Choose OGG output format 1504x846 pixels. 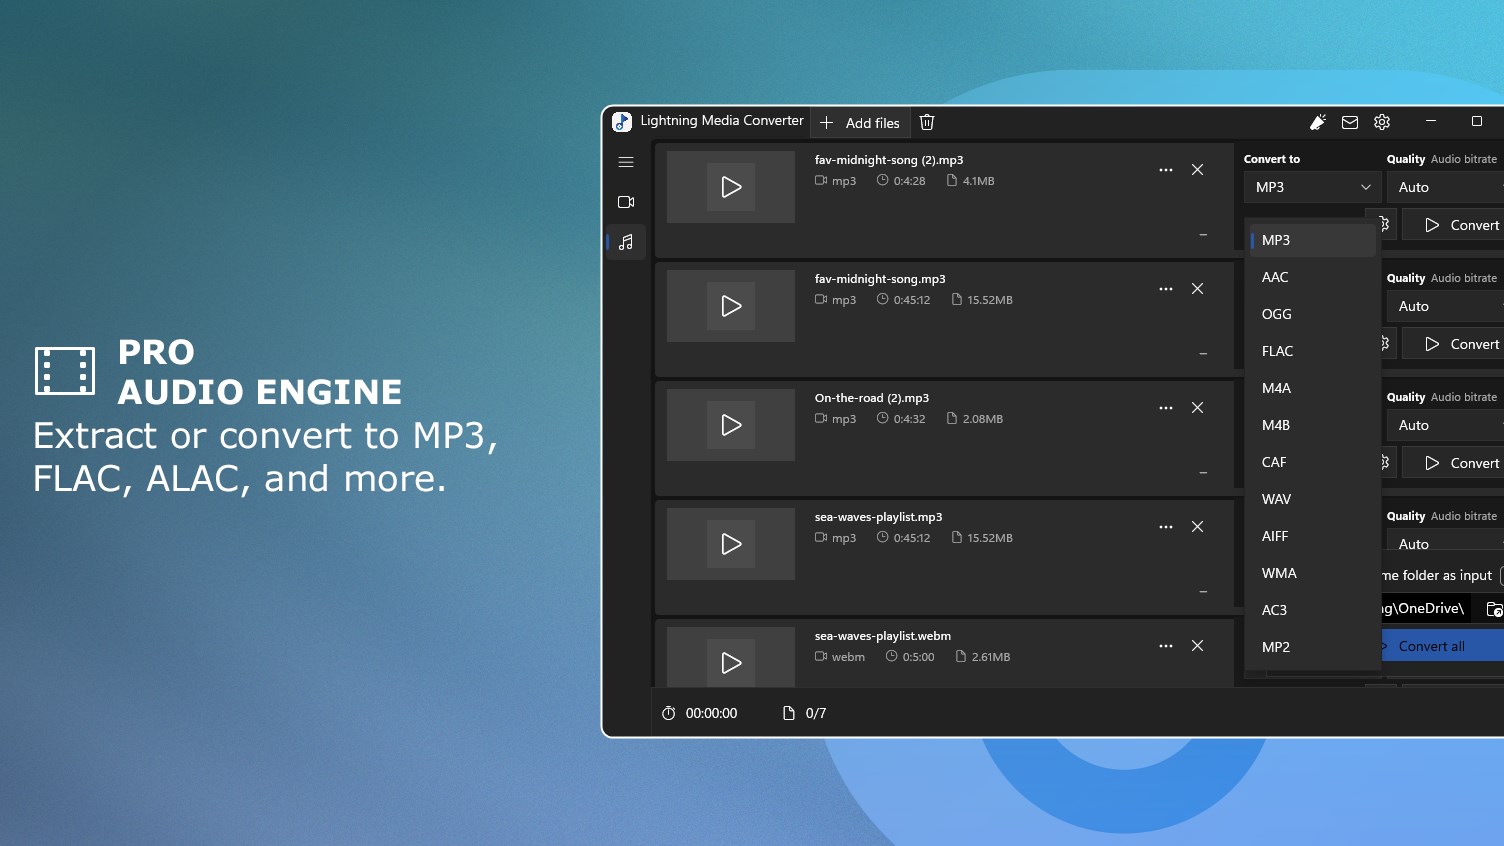pyautogui.click(x=1313, y=314)
